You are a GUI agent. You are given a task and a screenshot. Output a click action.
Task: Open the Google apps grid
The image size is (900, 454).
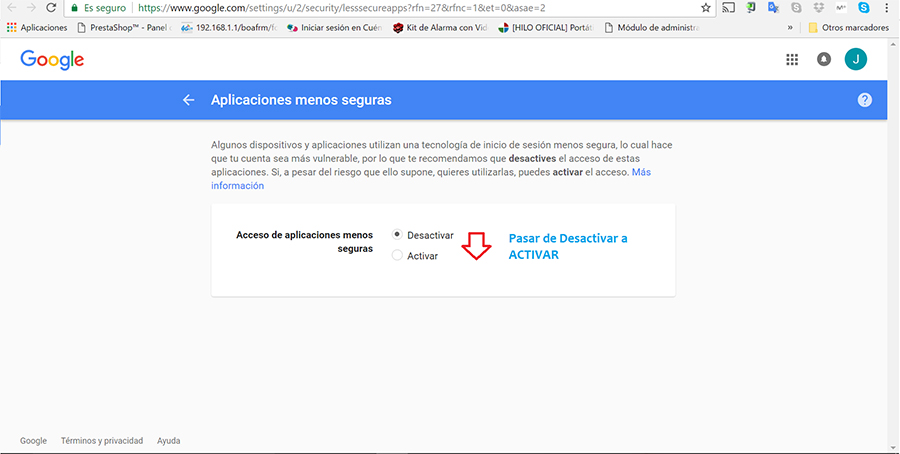tap(792, 60)
